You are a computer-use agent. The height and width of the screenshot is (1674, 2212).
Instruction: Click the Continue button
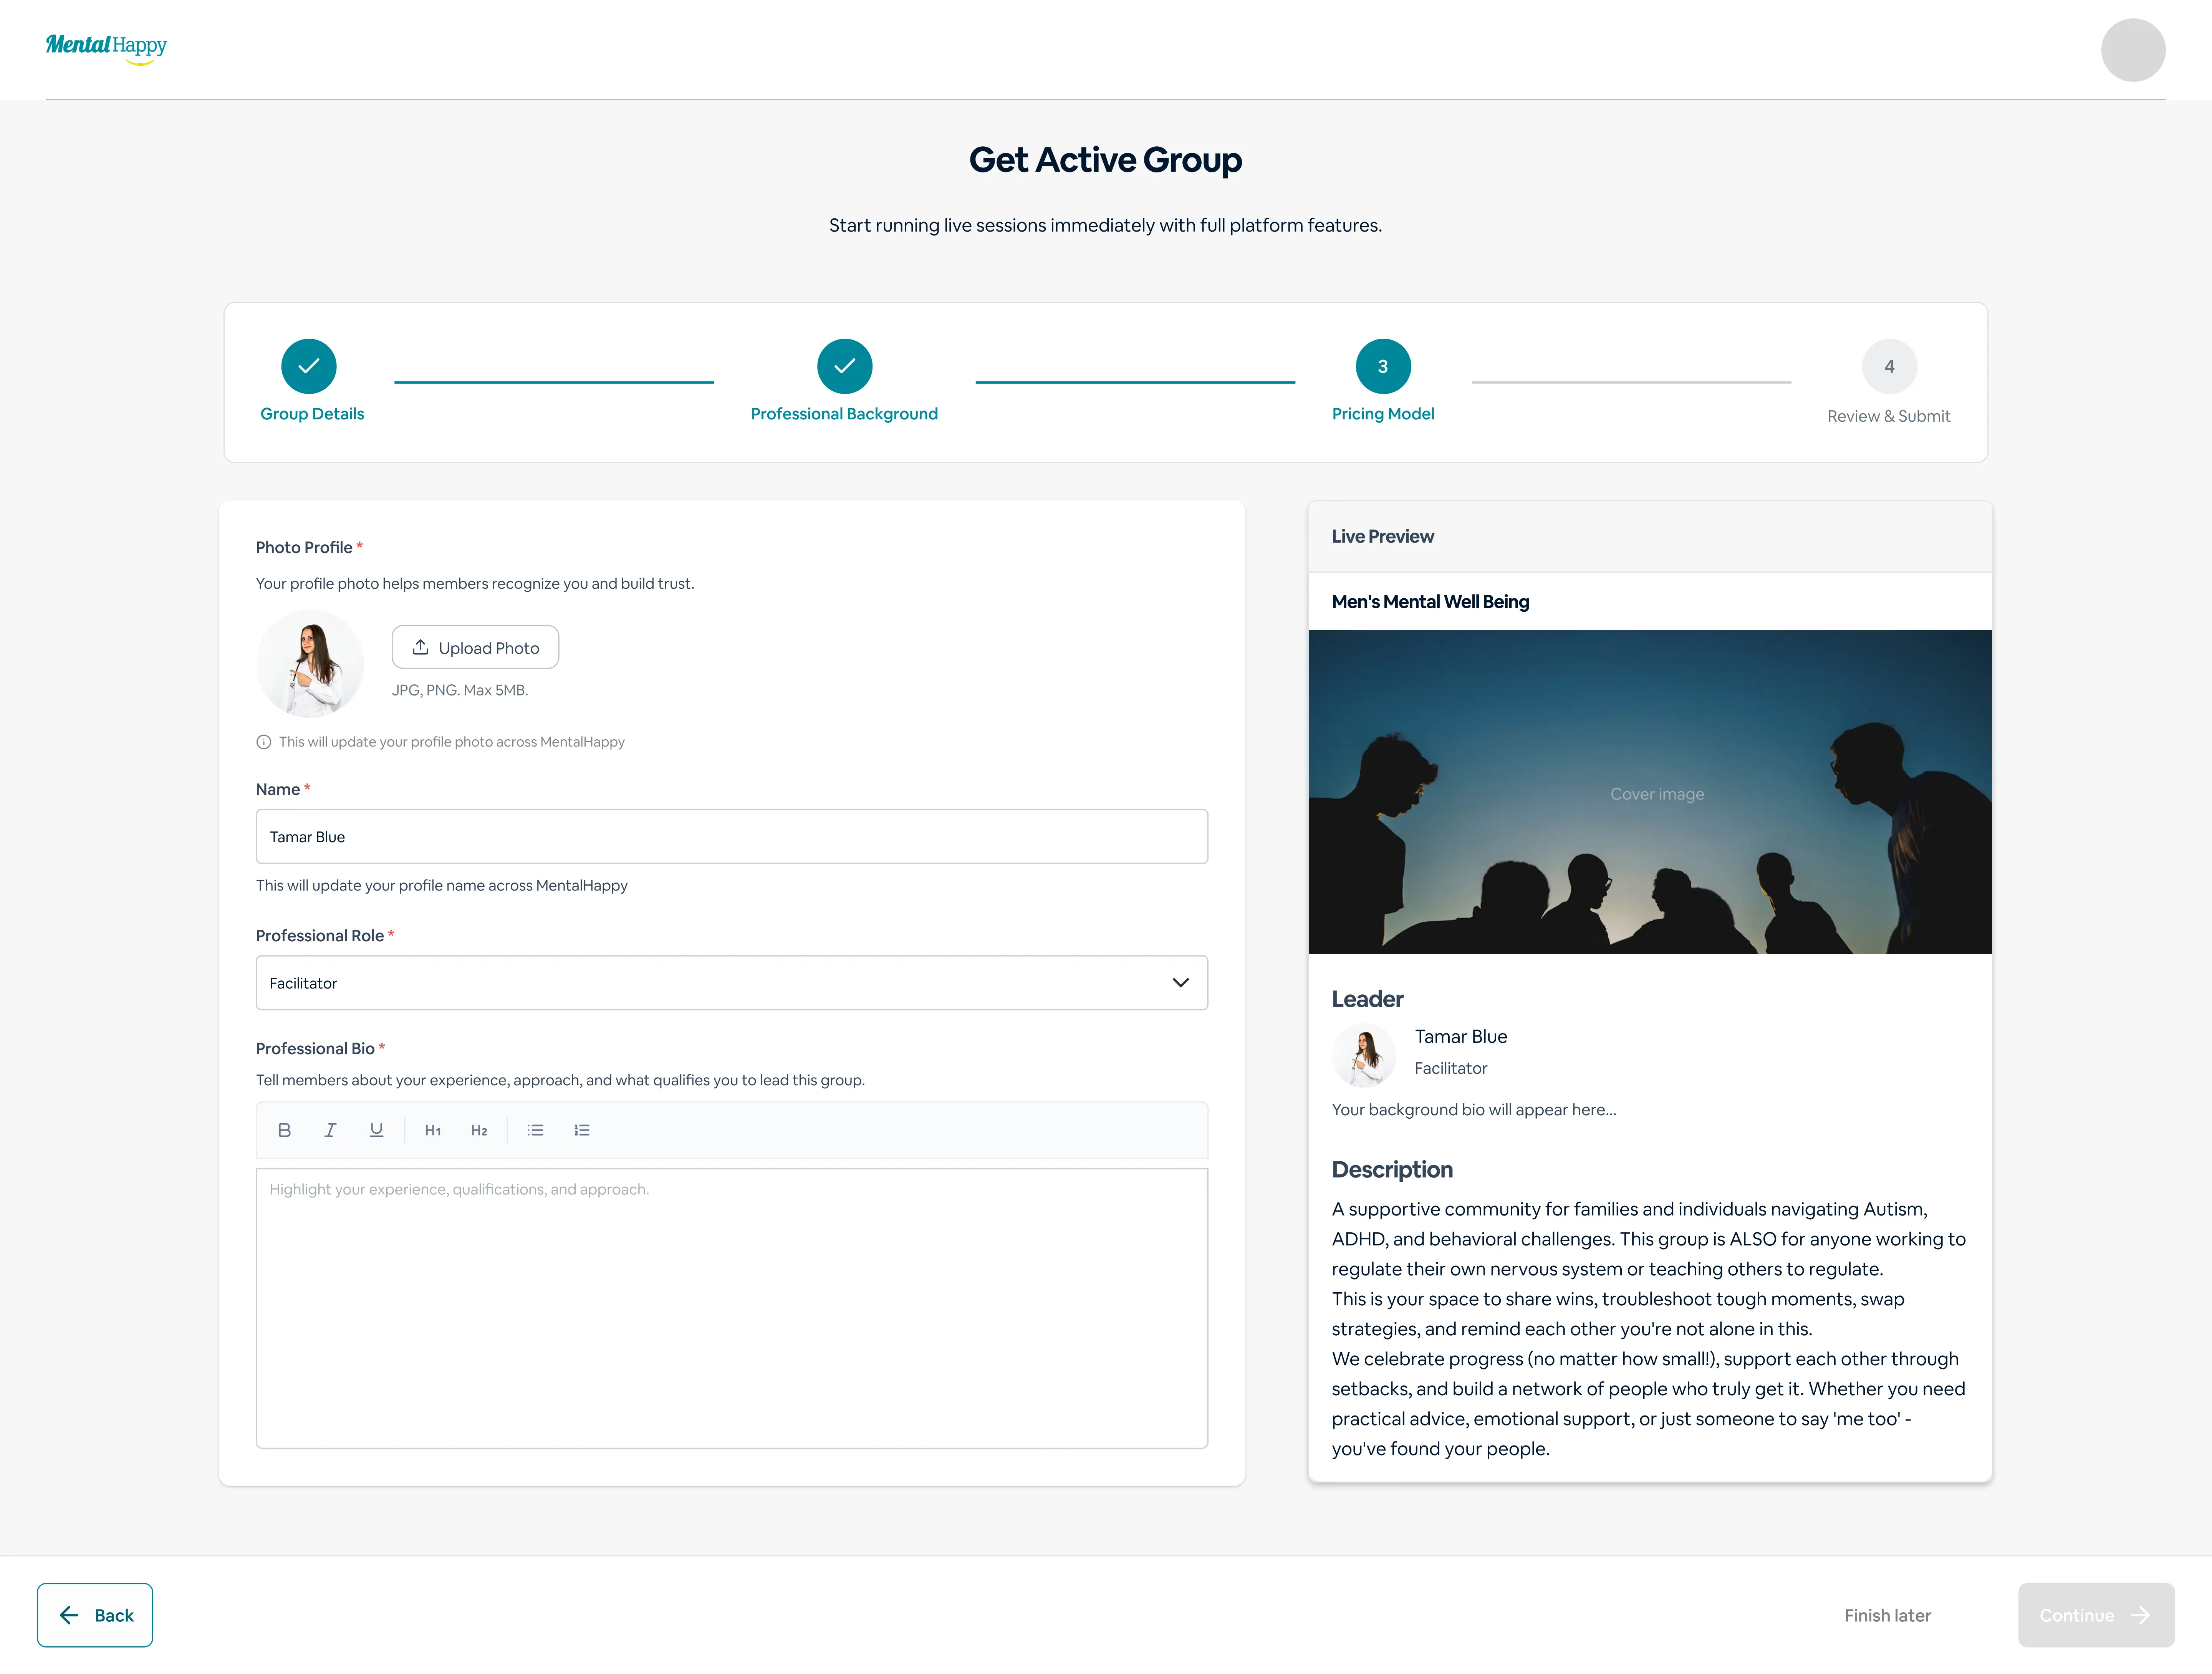2096,1615
